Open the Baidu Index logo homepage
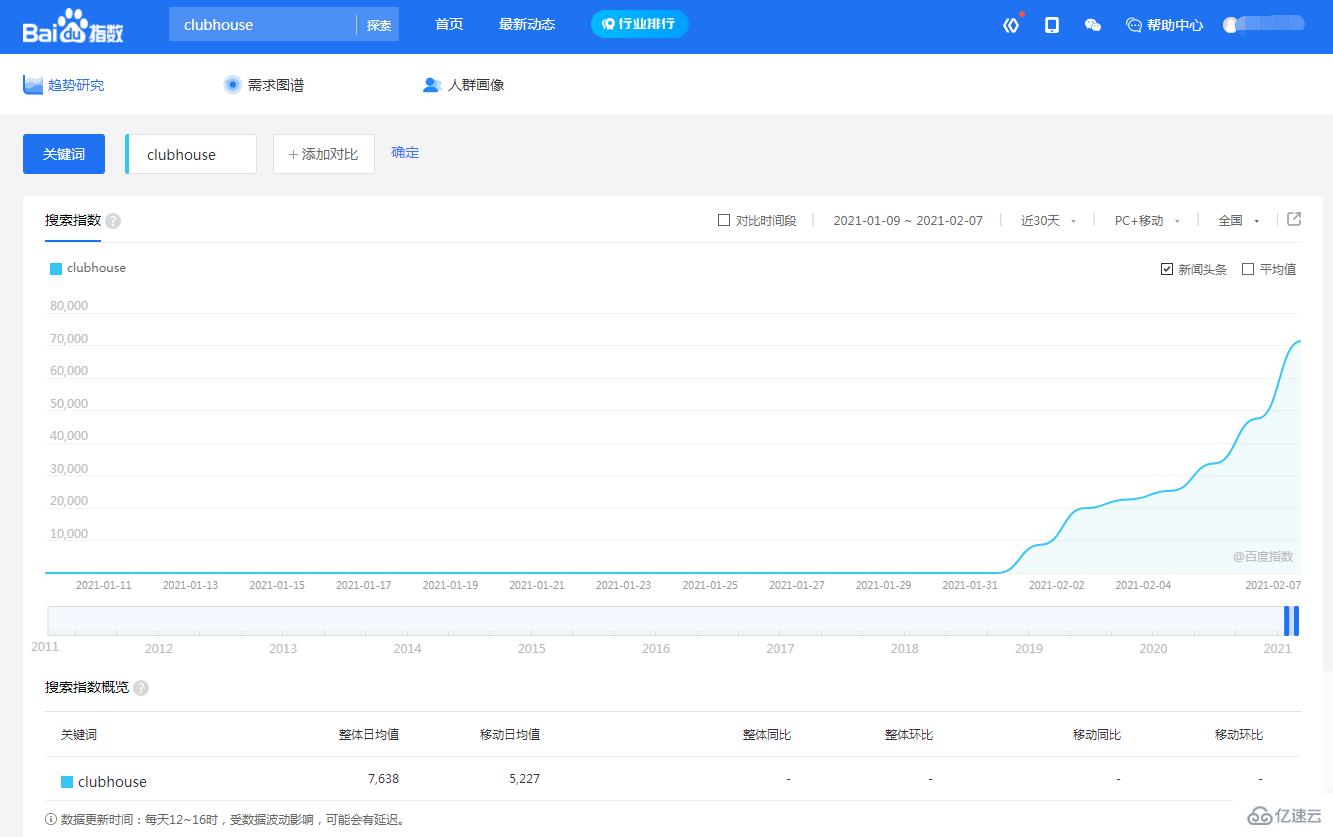 (x=73, y=26)
